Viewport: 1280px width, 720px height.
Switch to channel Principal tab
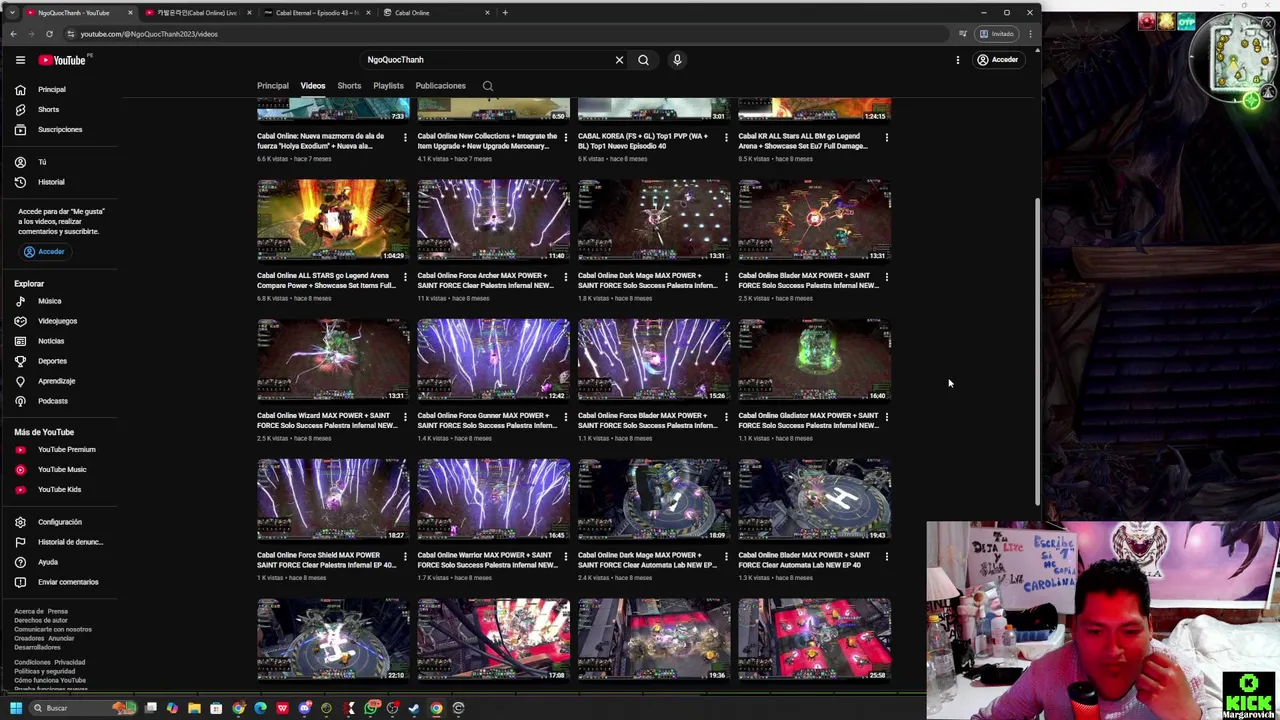coord(272,86)
